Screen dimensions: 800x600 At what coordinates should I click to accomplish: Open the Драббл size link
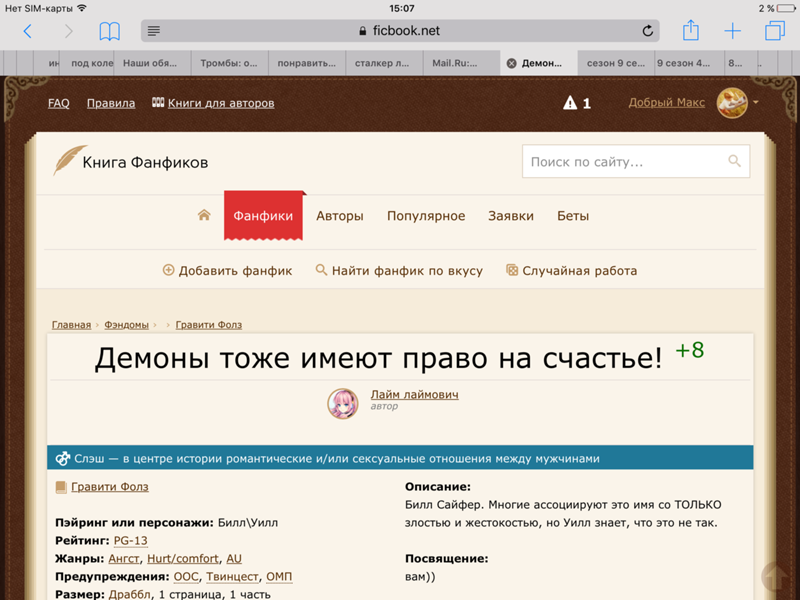tap(130, 594)
